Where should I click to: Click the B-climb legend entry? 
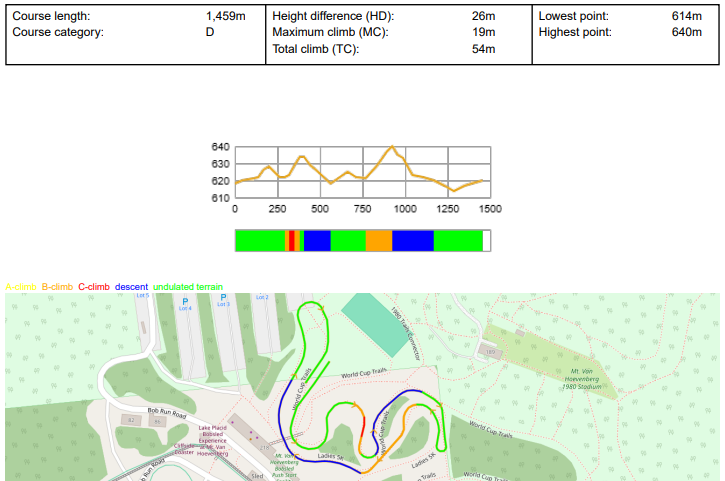point(57,287)
